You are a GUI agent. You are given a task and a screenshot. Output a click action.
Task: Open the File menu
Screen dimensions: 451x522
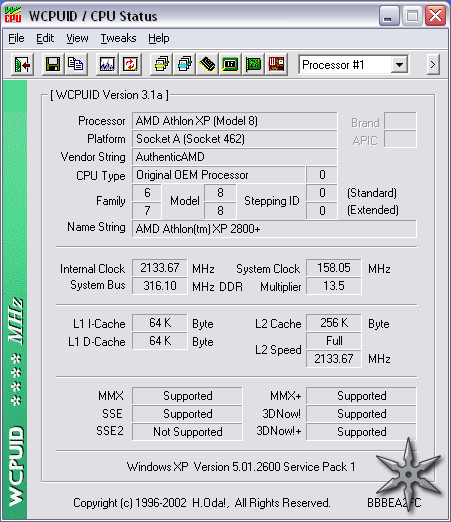pyautogui.click(x=16, y=38)
